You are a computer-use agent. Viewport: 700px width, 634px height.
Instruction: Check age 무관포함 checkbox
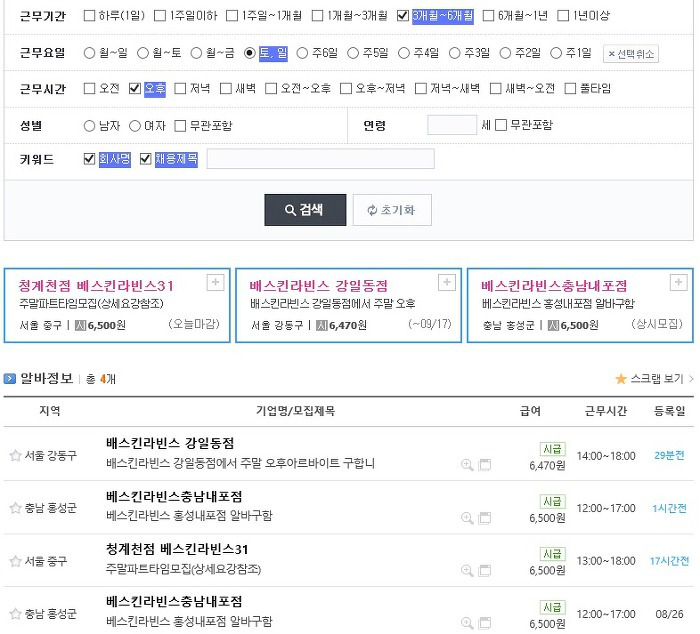(501, 125)
